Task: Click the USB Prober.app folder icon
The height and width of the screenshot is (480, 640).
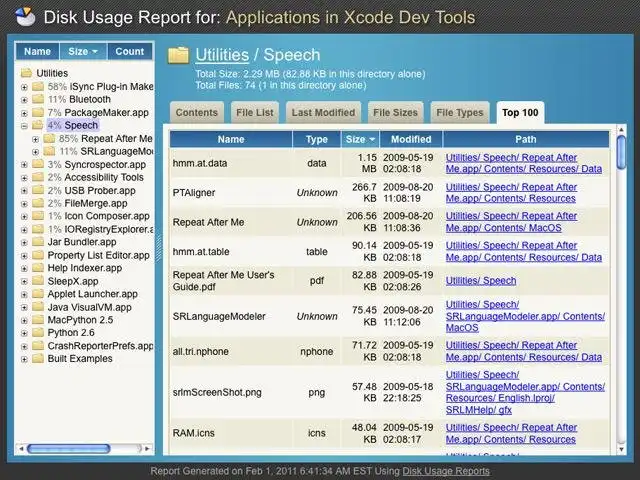Action: click(x=38, y=190)
